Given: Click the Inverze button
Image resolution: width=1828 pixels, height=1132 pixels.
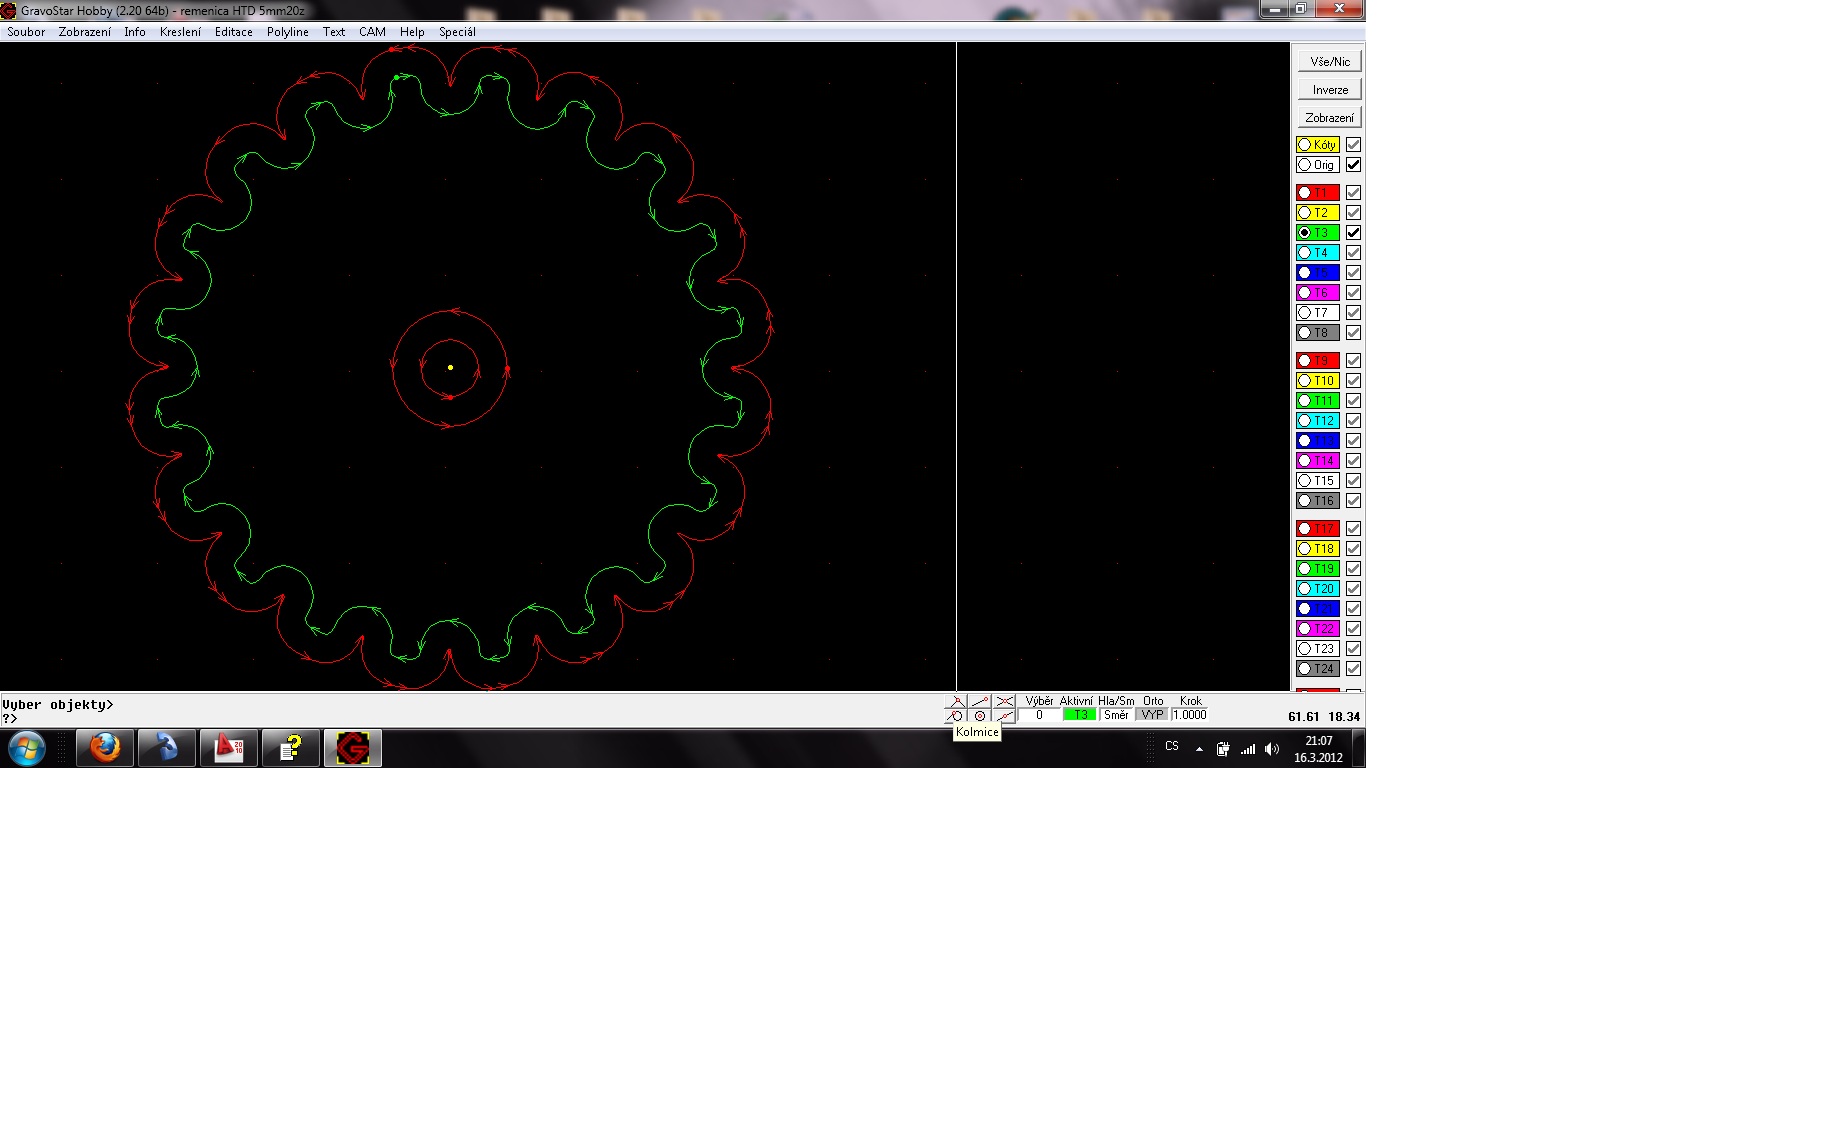Looking at the screenshot, I should pos(1329,90).
